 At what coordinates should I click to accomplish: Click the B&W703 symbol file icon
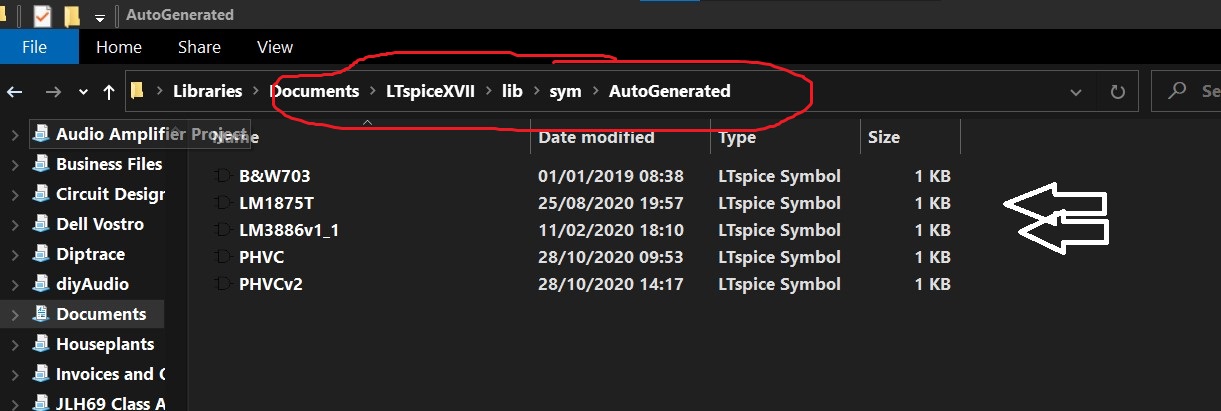[x=222, y=176]
